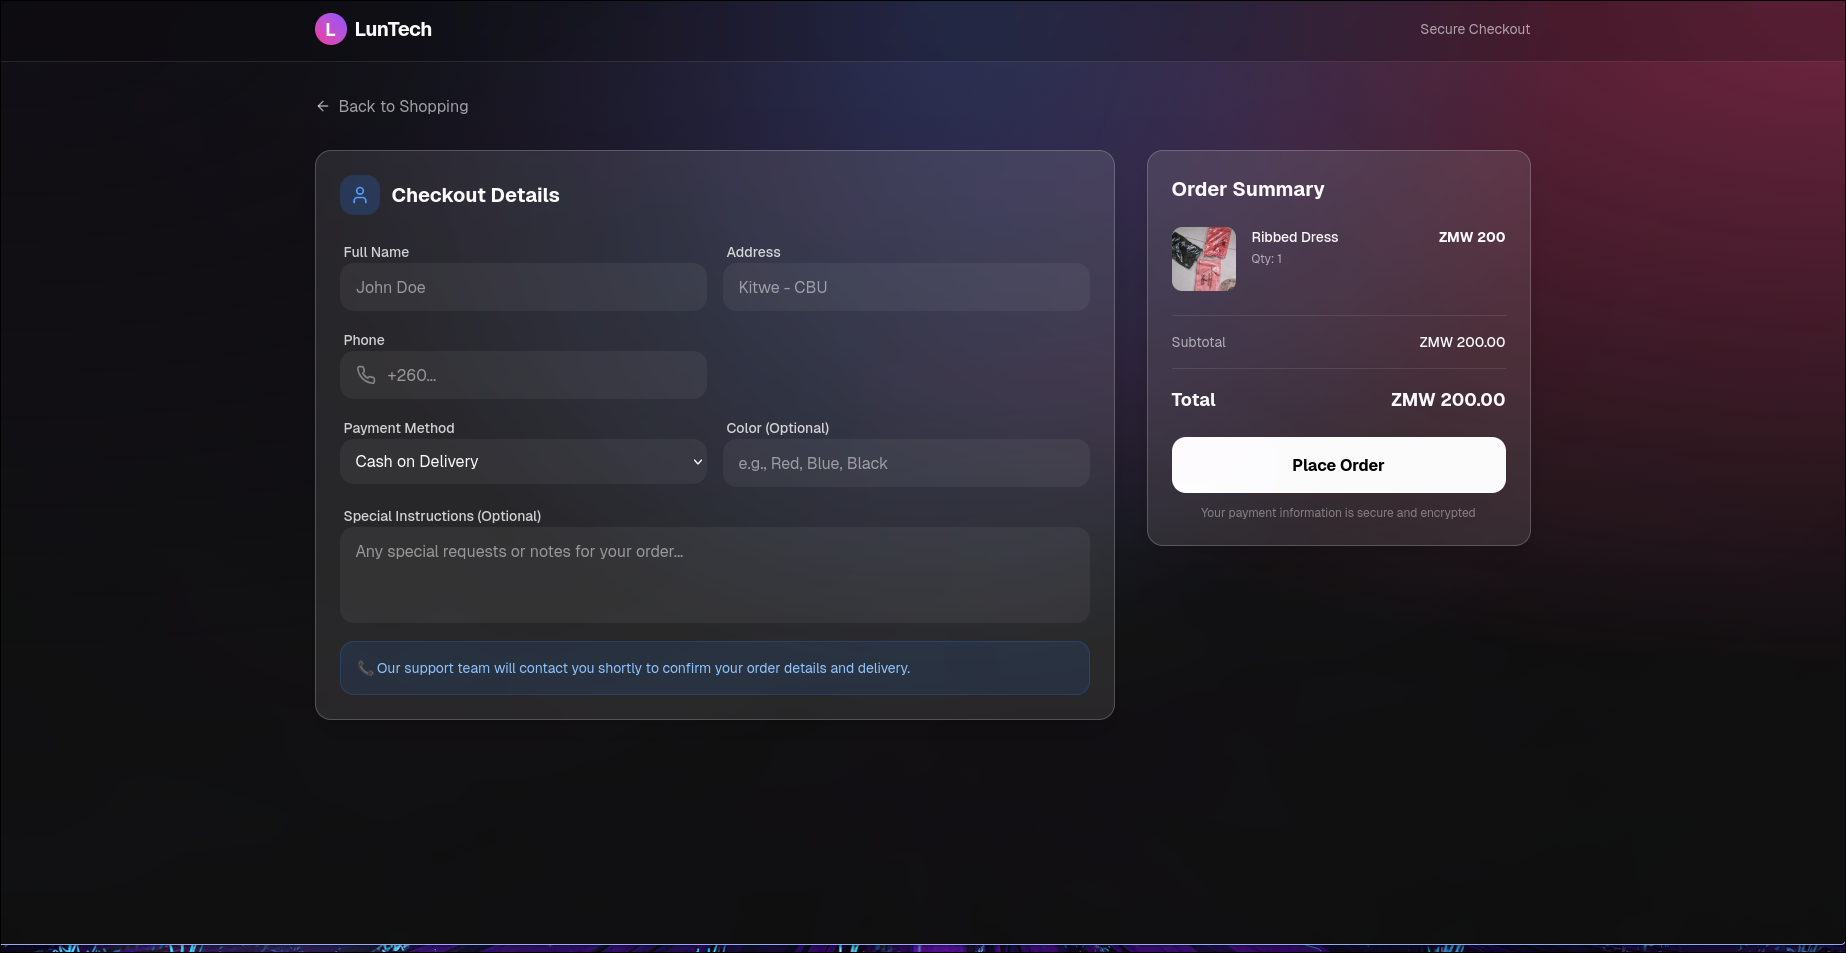Screen dimensions: 1846x953
Task: Click the phone handset icon in Phone field
Action: [x=366, y=375]
